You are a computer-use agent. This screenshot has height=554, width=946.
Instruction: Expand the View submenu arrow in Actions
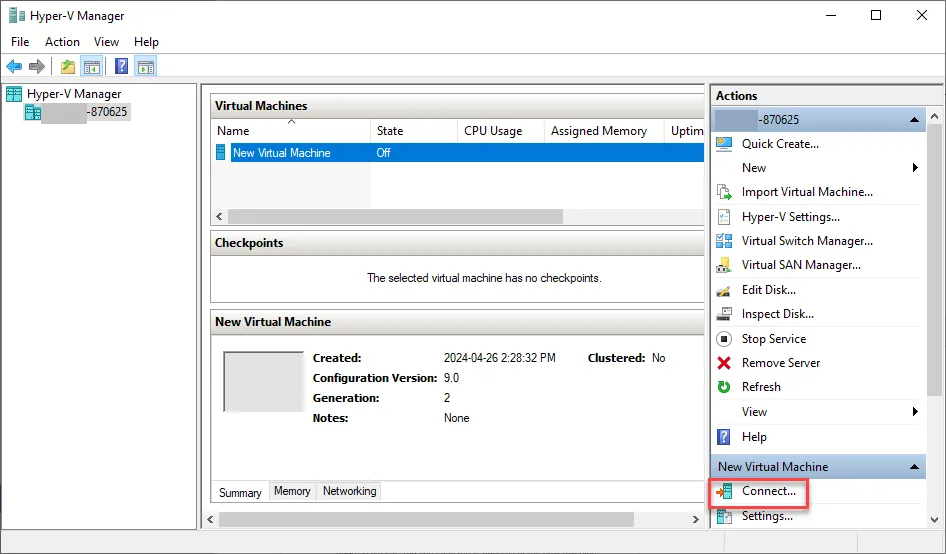pyautogui.click(x=915, y=412)
